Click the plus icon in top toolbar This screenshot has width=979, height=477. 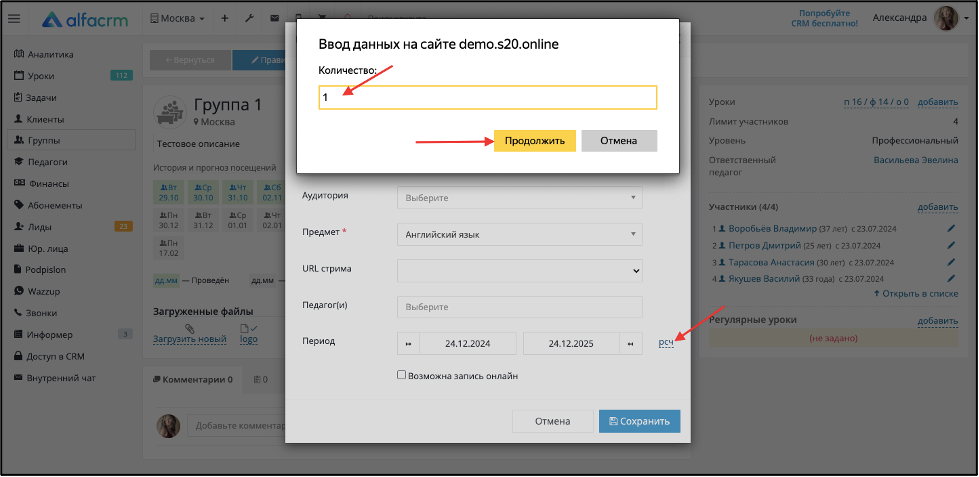[225, 19]
